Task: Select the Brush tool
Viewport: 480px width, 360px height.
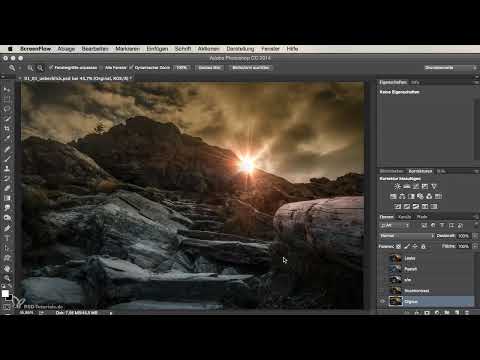Action: 7,159
